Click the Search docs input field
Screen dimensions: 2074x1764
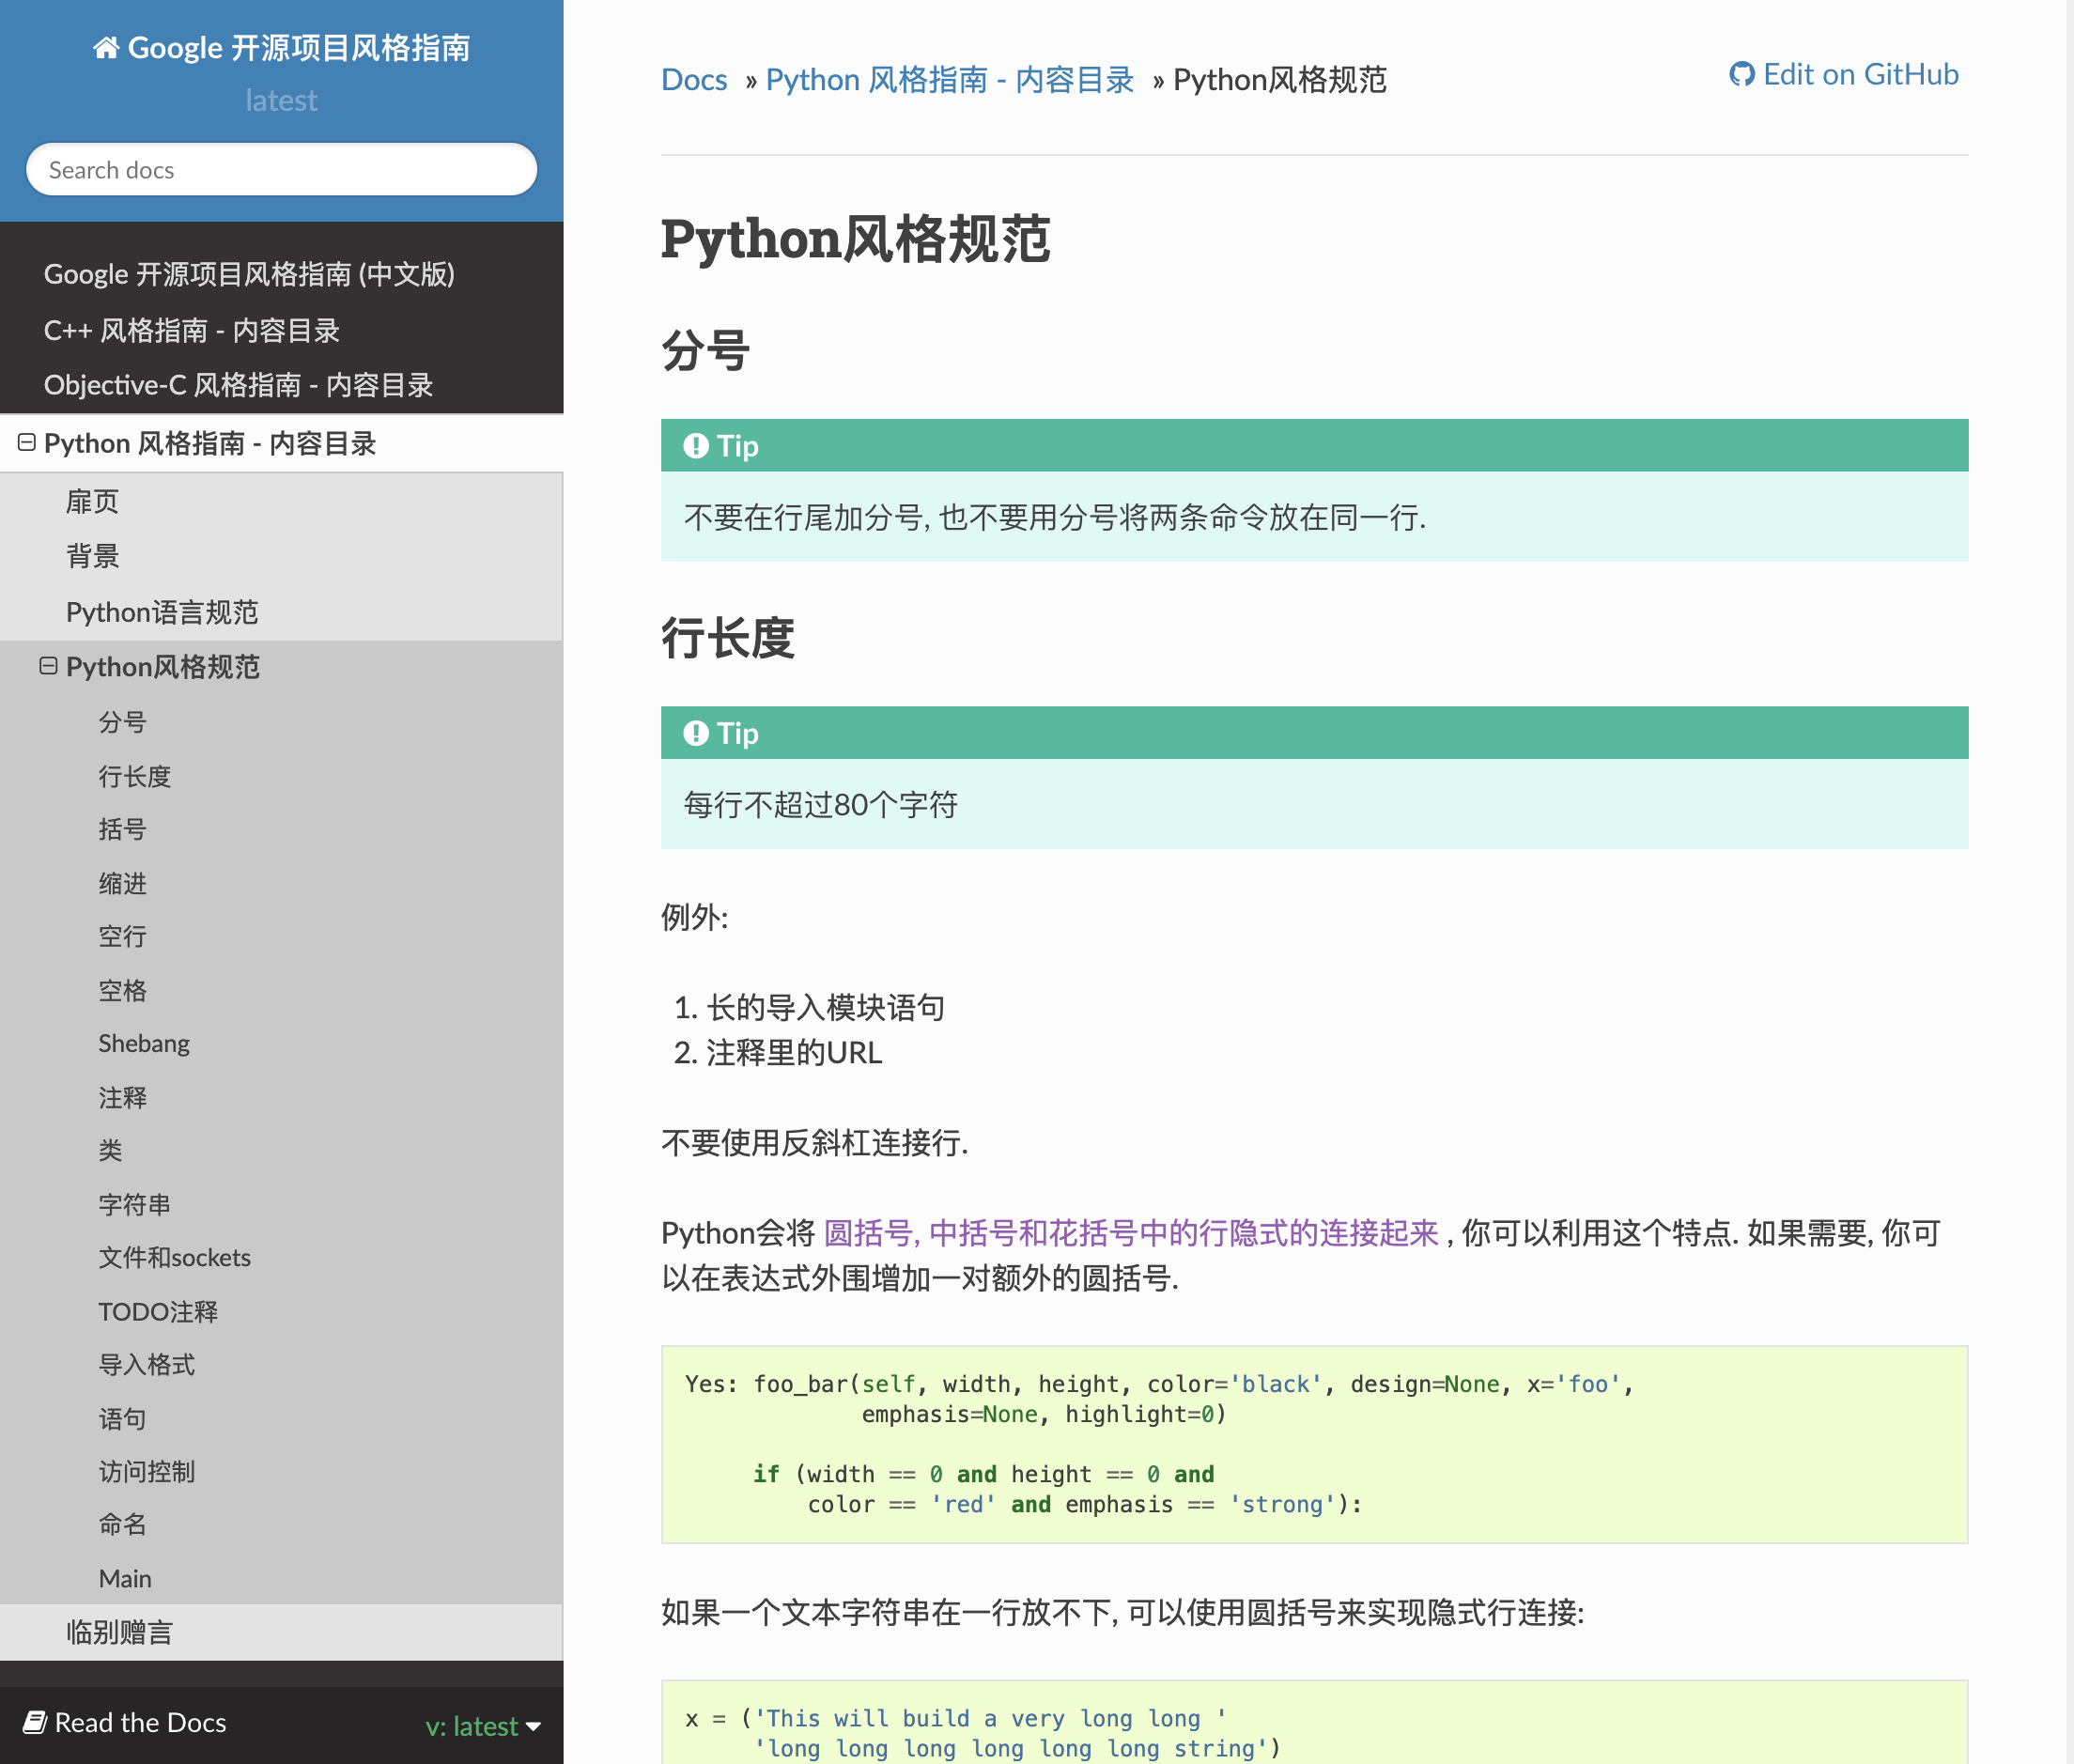(x=282, y=168)
